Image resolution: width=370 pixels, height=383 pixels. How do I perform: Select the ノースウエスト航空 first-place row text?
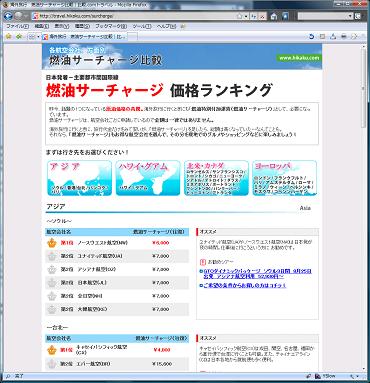103,243
